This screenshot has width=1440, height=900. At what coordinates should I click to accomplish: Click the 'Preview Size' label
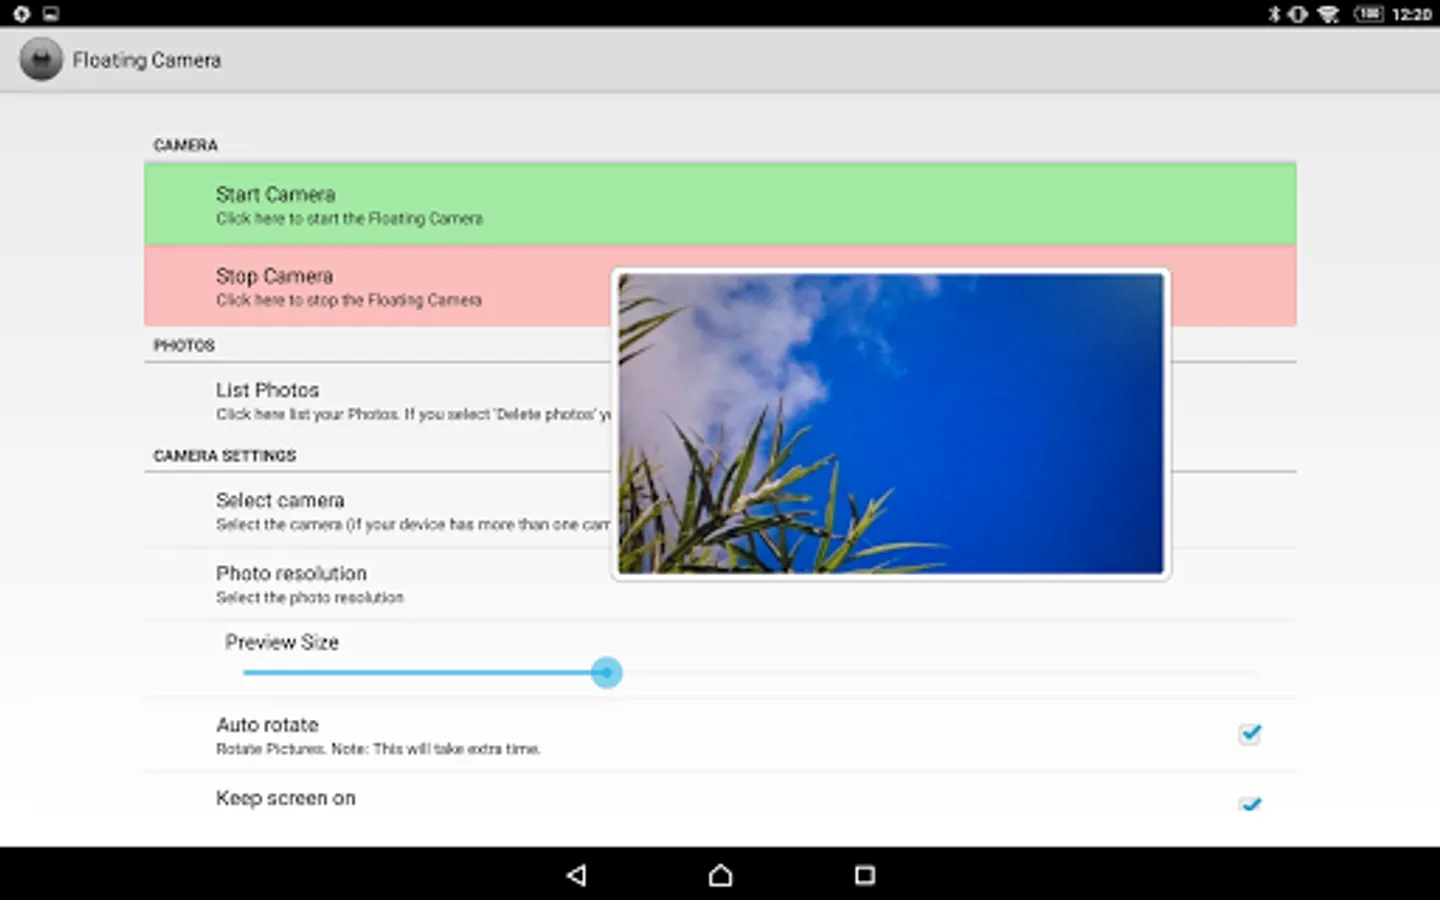[x=282, y=642]
